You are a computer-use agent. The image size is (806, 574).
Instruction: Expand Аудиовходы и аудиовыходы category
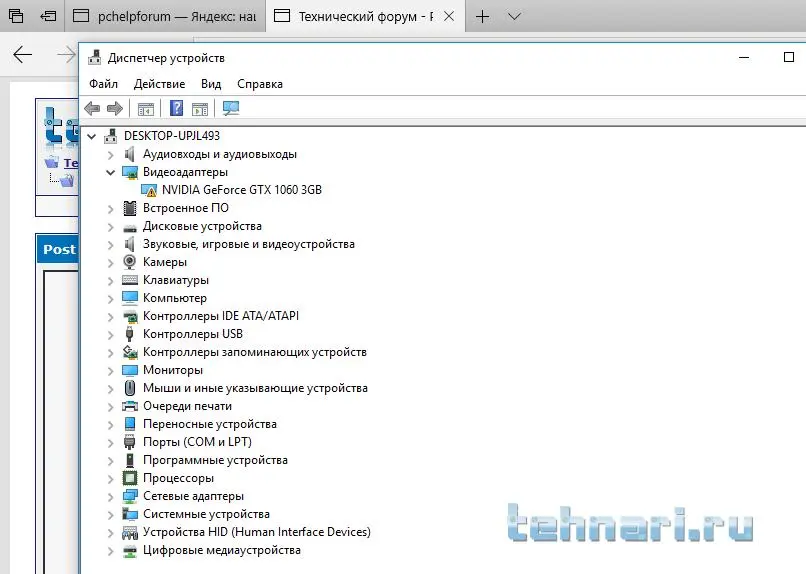(x=111, y=155)
